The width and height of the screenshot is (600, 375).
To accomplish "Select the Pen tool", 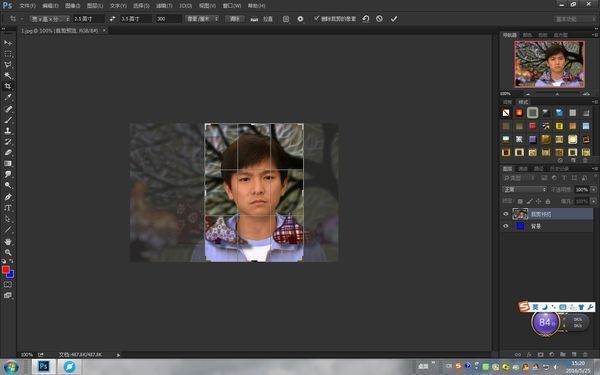I will (x=8, y=197).
